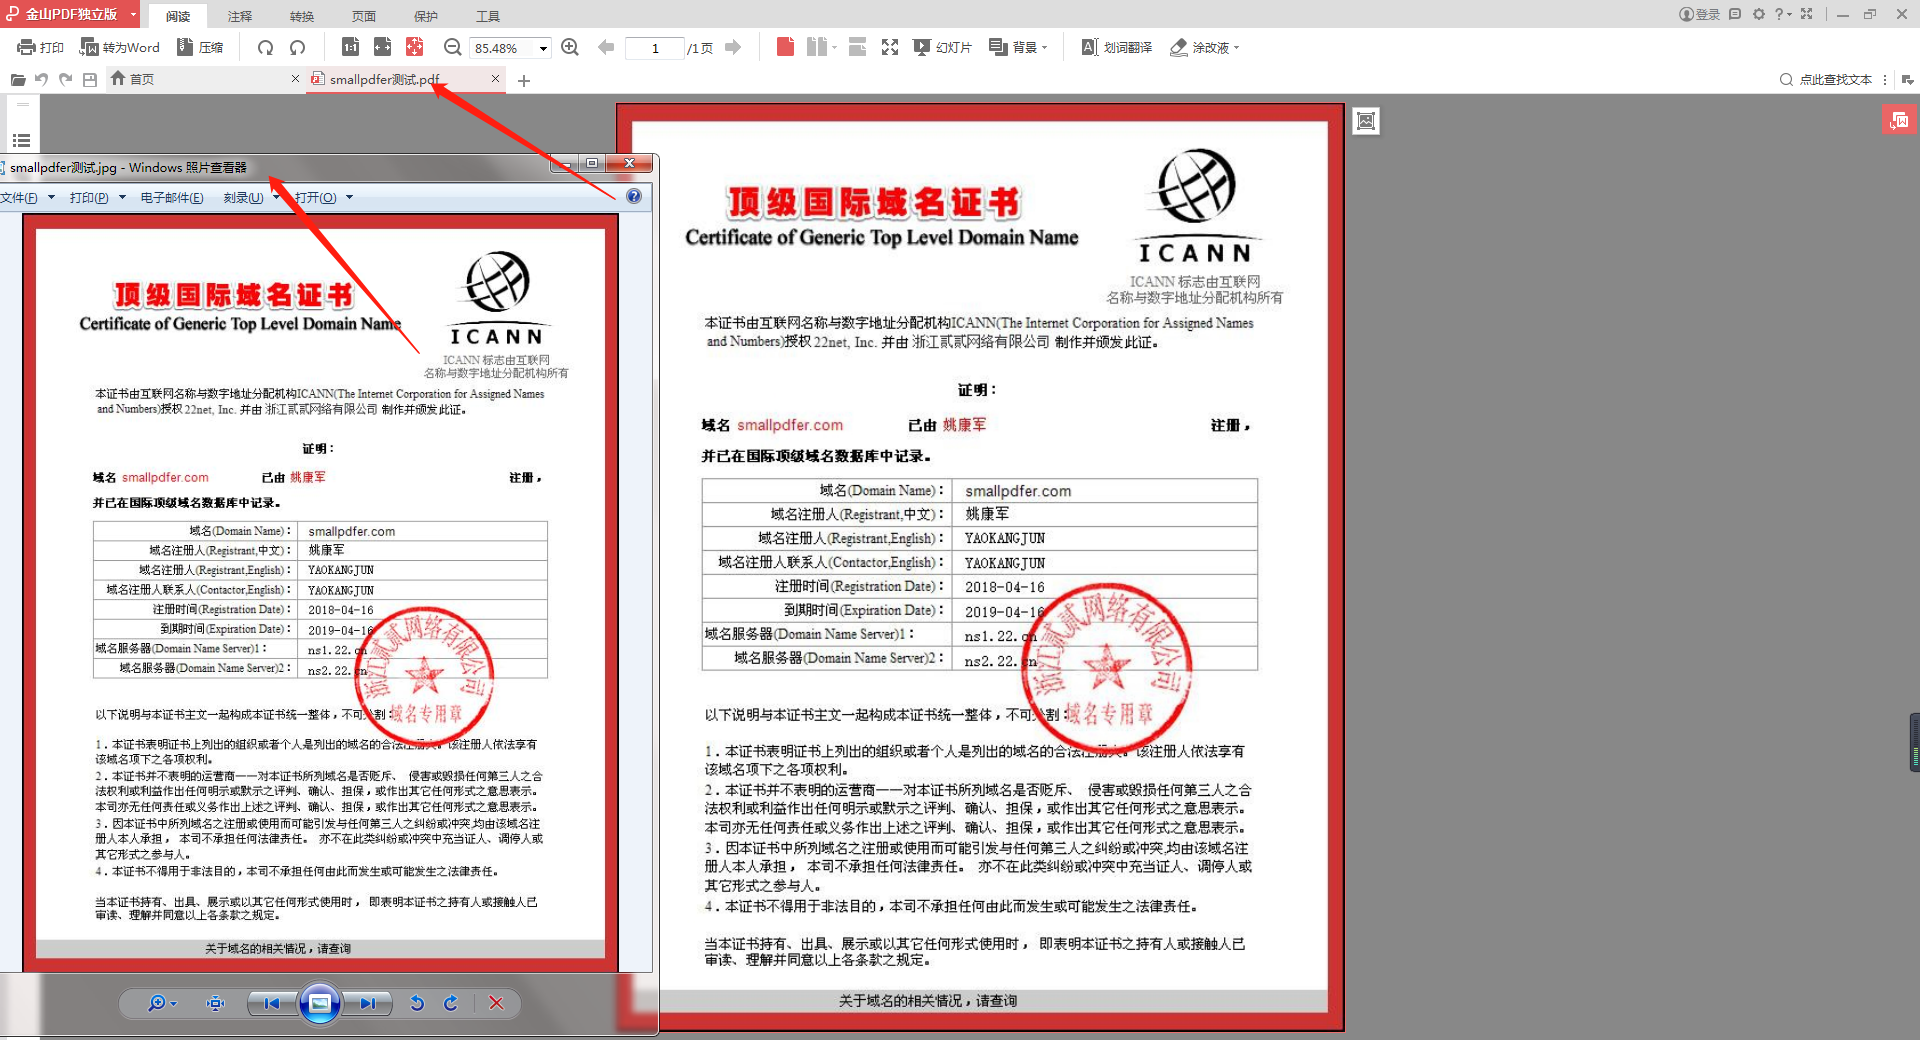Click the undo icon in quick toolbar
Viewport: 1920px width, 1040px height.
[x=41, y=79]
